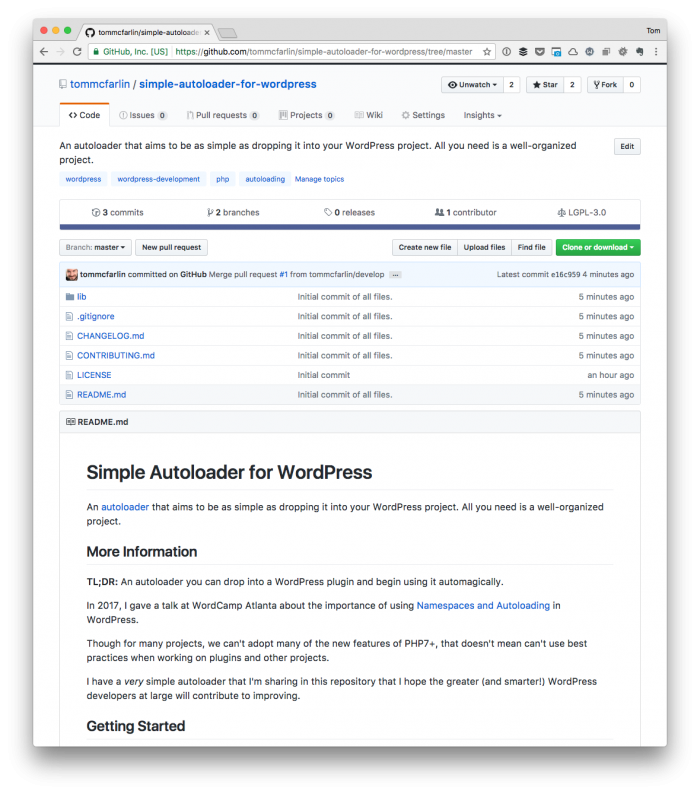The image size is (700, 794).
Task: Open README.md in file list
Action: 101,395
